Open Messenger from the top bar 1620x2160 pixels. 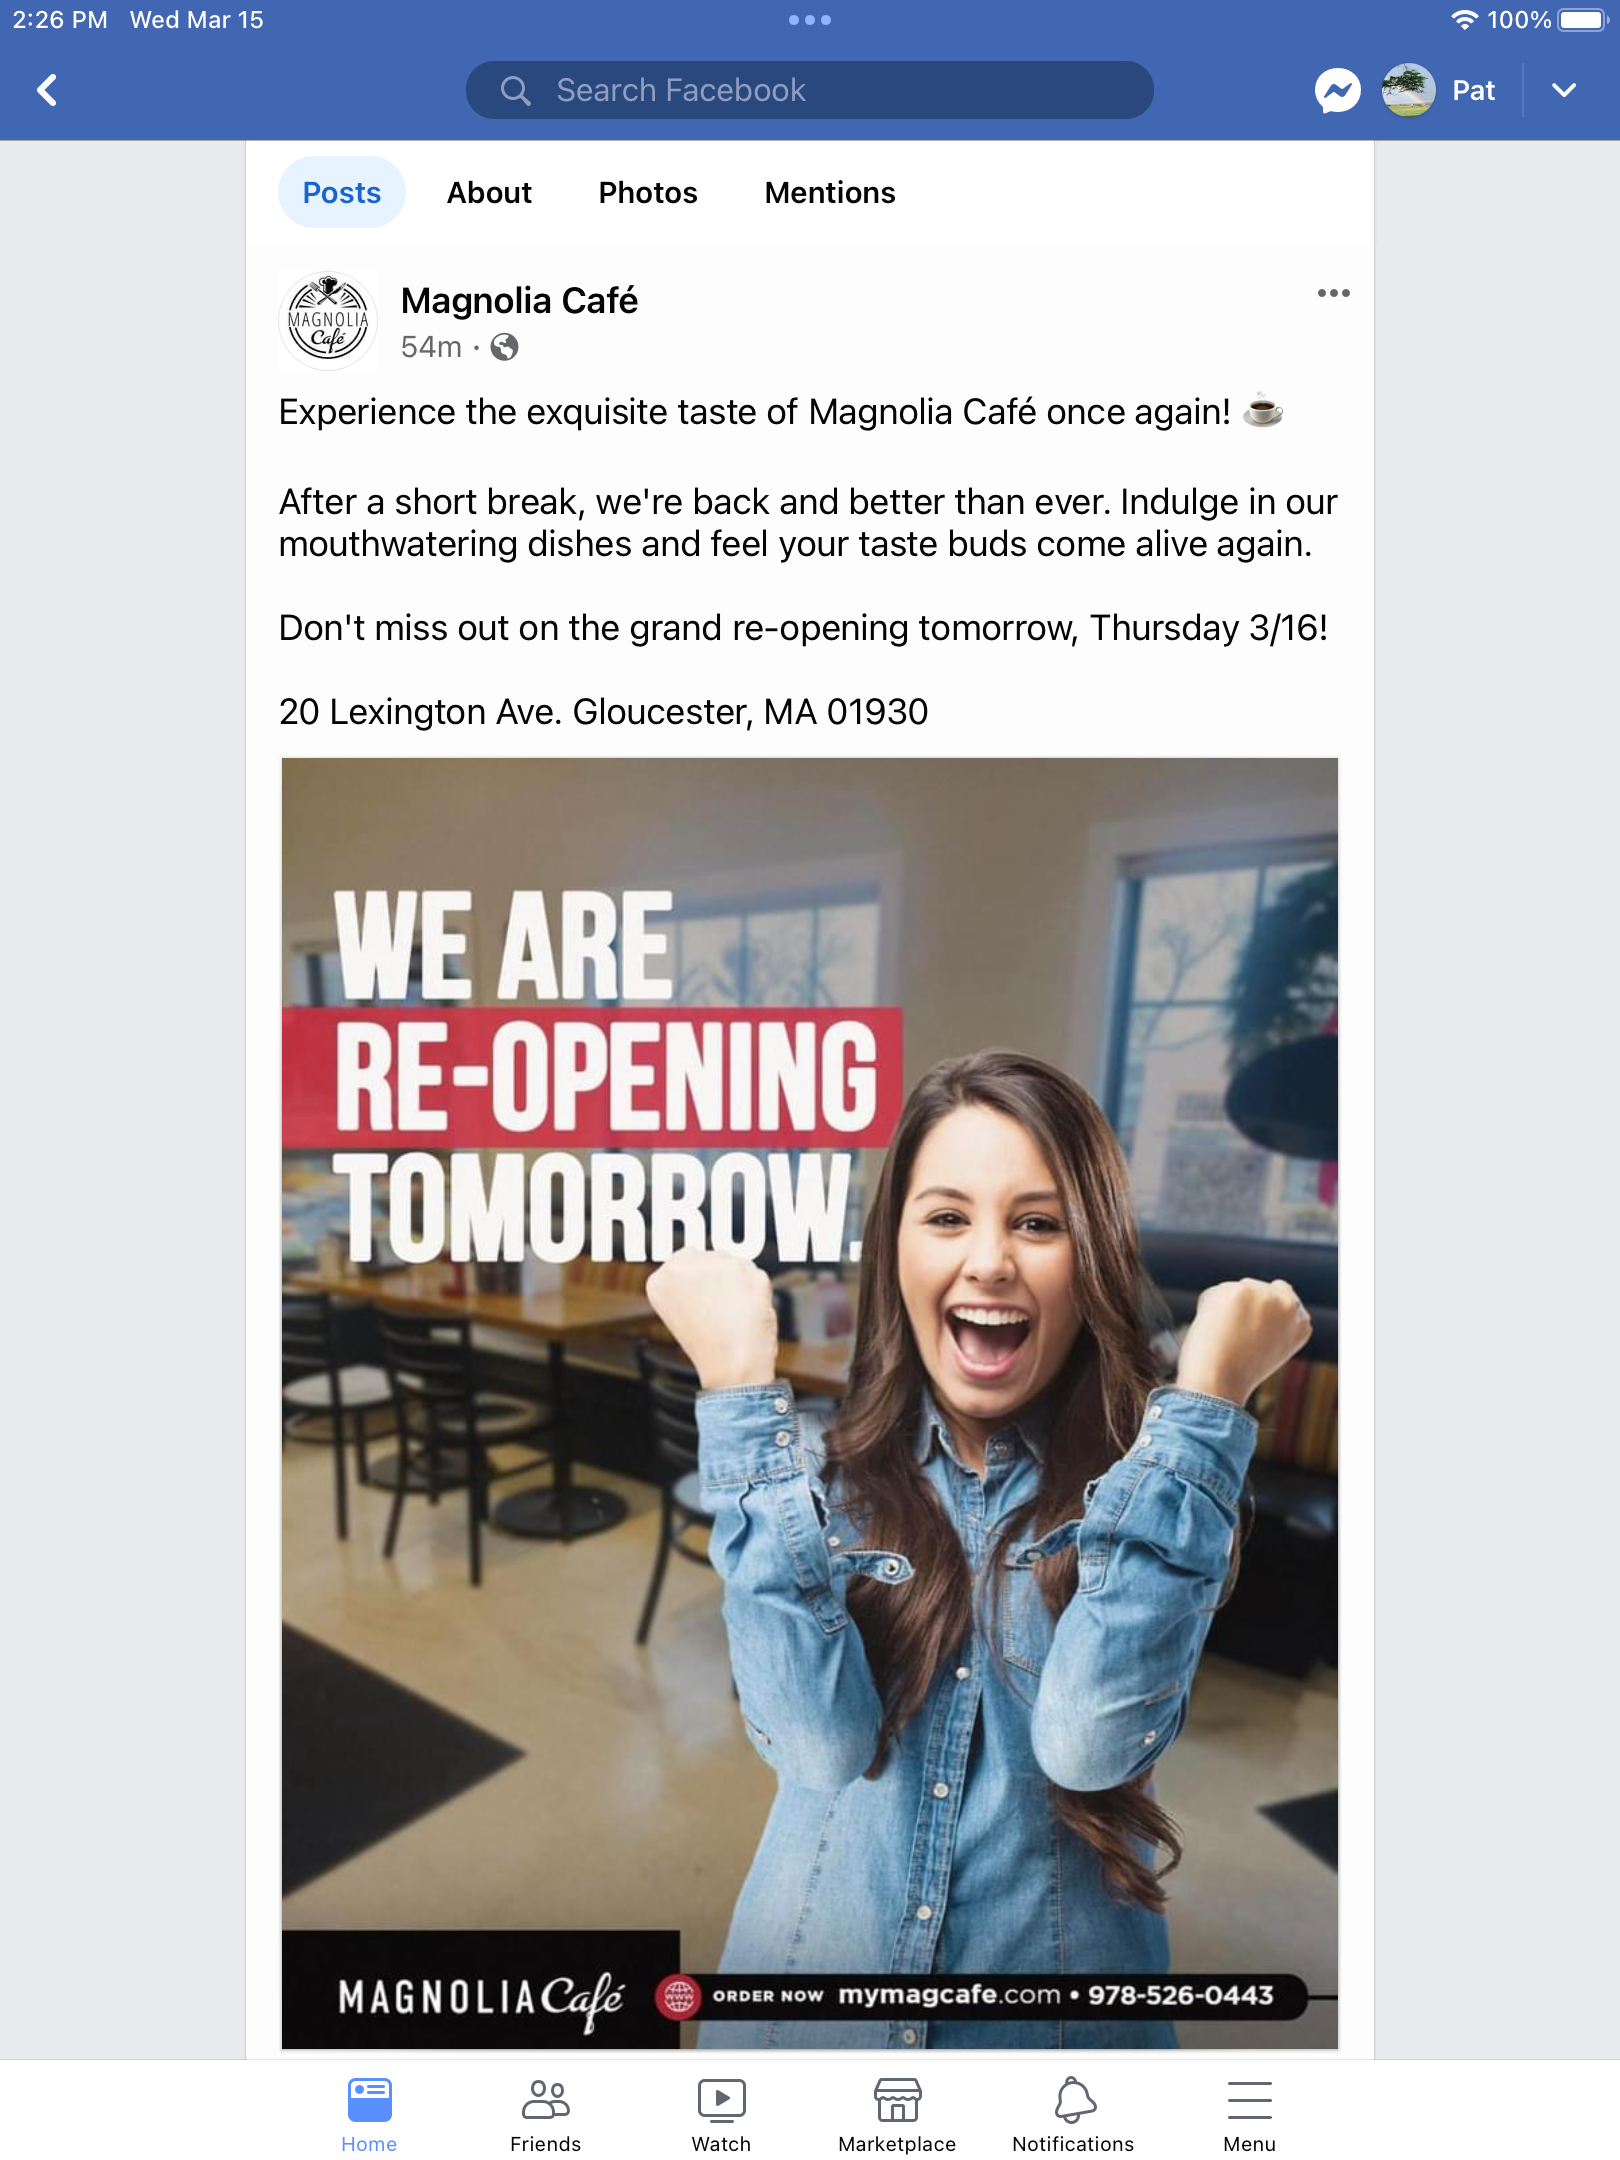click(x=1337, y=91)
